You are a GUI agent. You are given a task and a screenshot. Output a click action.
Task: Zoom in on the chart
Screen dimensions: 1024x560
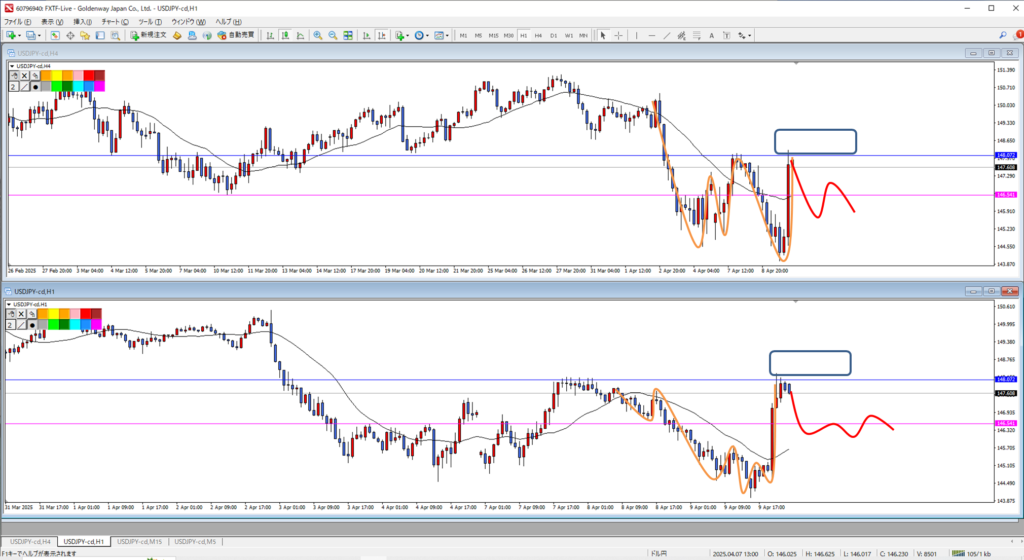[x=317, y=35]
